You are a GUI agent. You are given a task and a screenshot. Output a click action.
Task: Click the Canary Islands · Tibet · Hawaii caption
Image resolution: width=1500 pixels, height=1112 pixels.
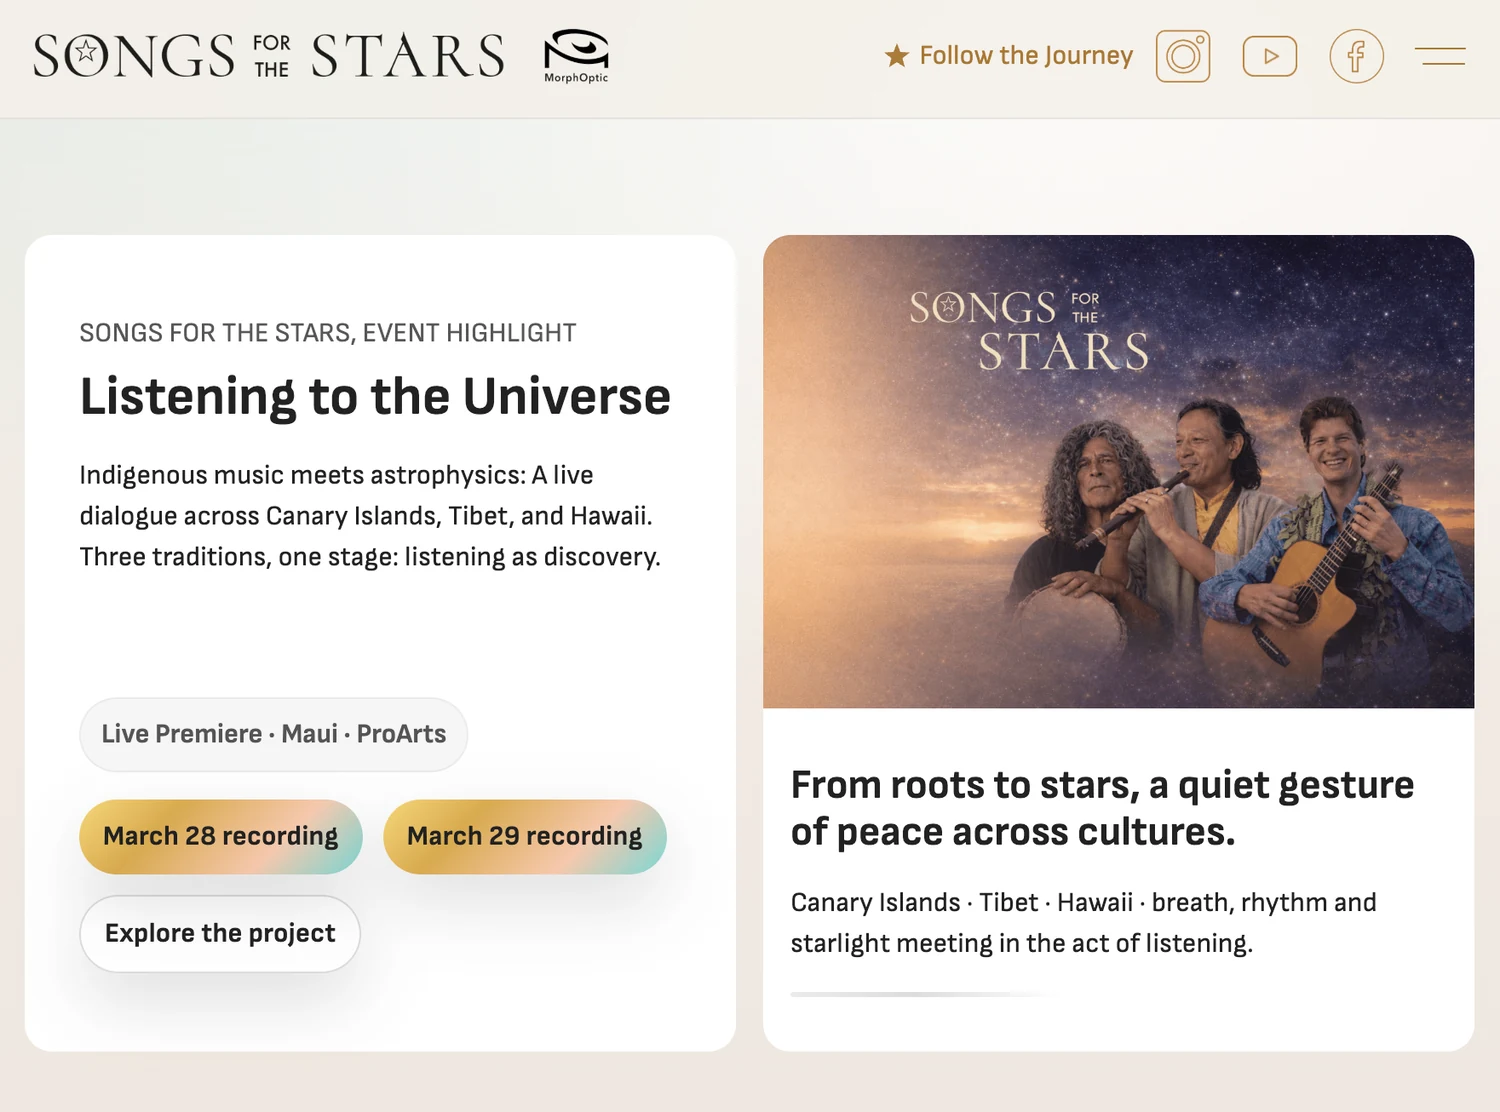[x=1083, y=923]
